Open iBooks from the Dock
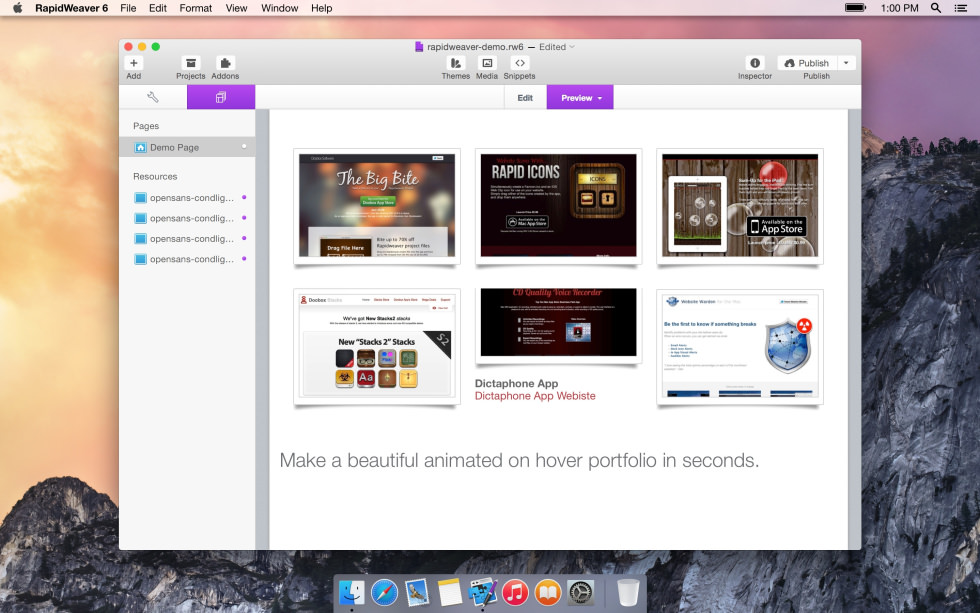This screenshot has width=980, height=613. tap(548, 592)
